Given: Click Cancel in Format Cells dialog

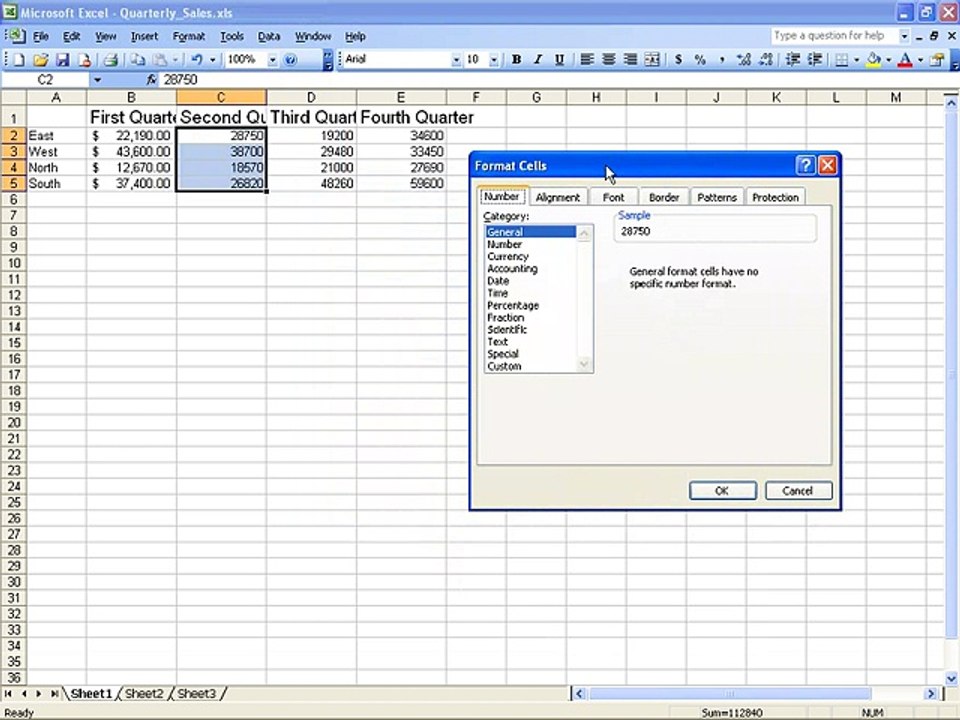Looking at the screenshot, I should 798,490.
